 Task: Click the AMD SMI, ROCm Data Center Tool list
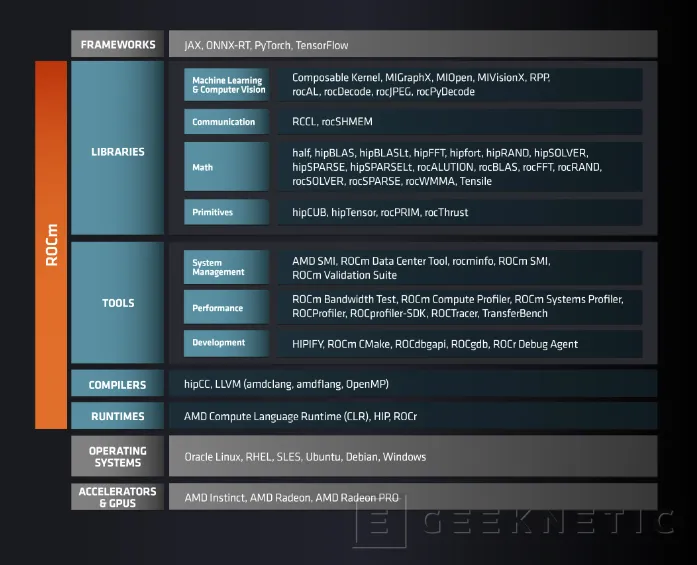[x=460, y=267]
